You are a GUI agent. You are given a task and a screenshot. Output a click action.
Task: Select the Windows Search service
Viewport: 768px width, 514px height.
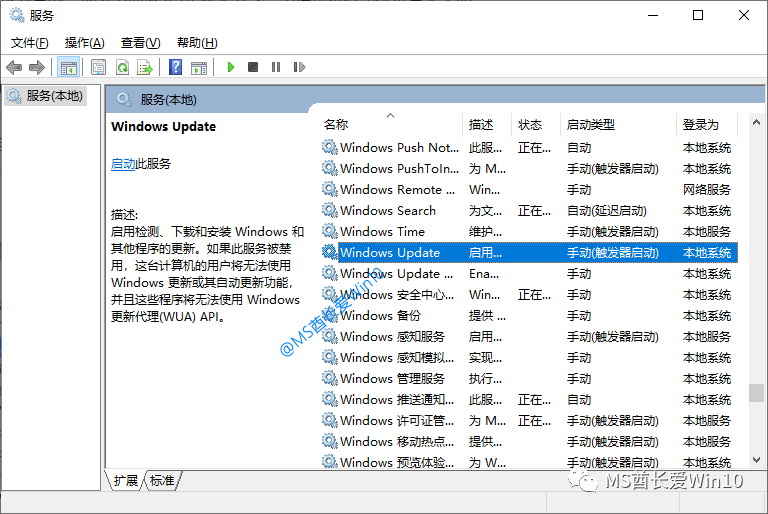(529, 210)
